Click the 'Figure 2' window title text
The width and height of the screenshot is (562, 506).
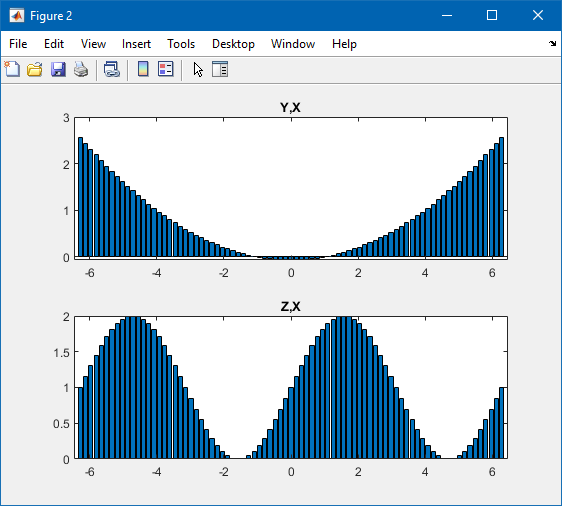click(x=51, y=16)
